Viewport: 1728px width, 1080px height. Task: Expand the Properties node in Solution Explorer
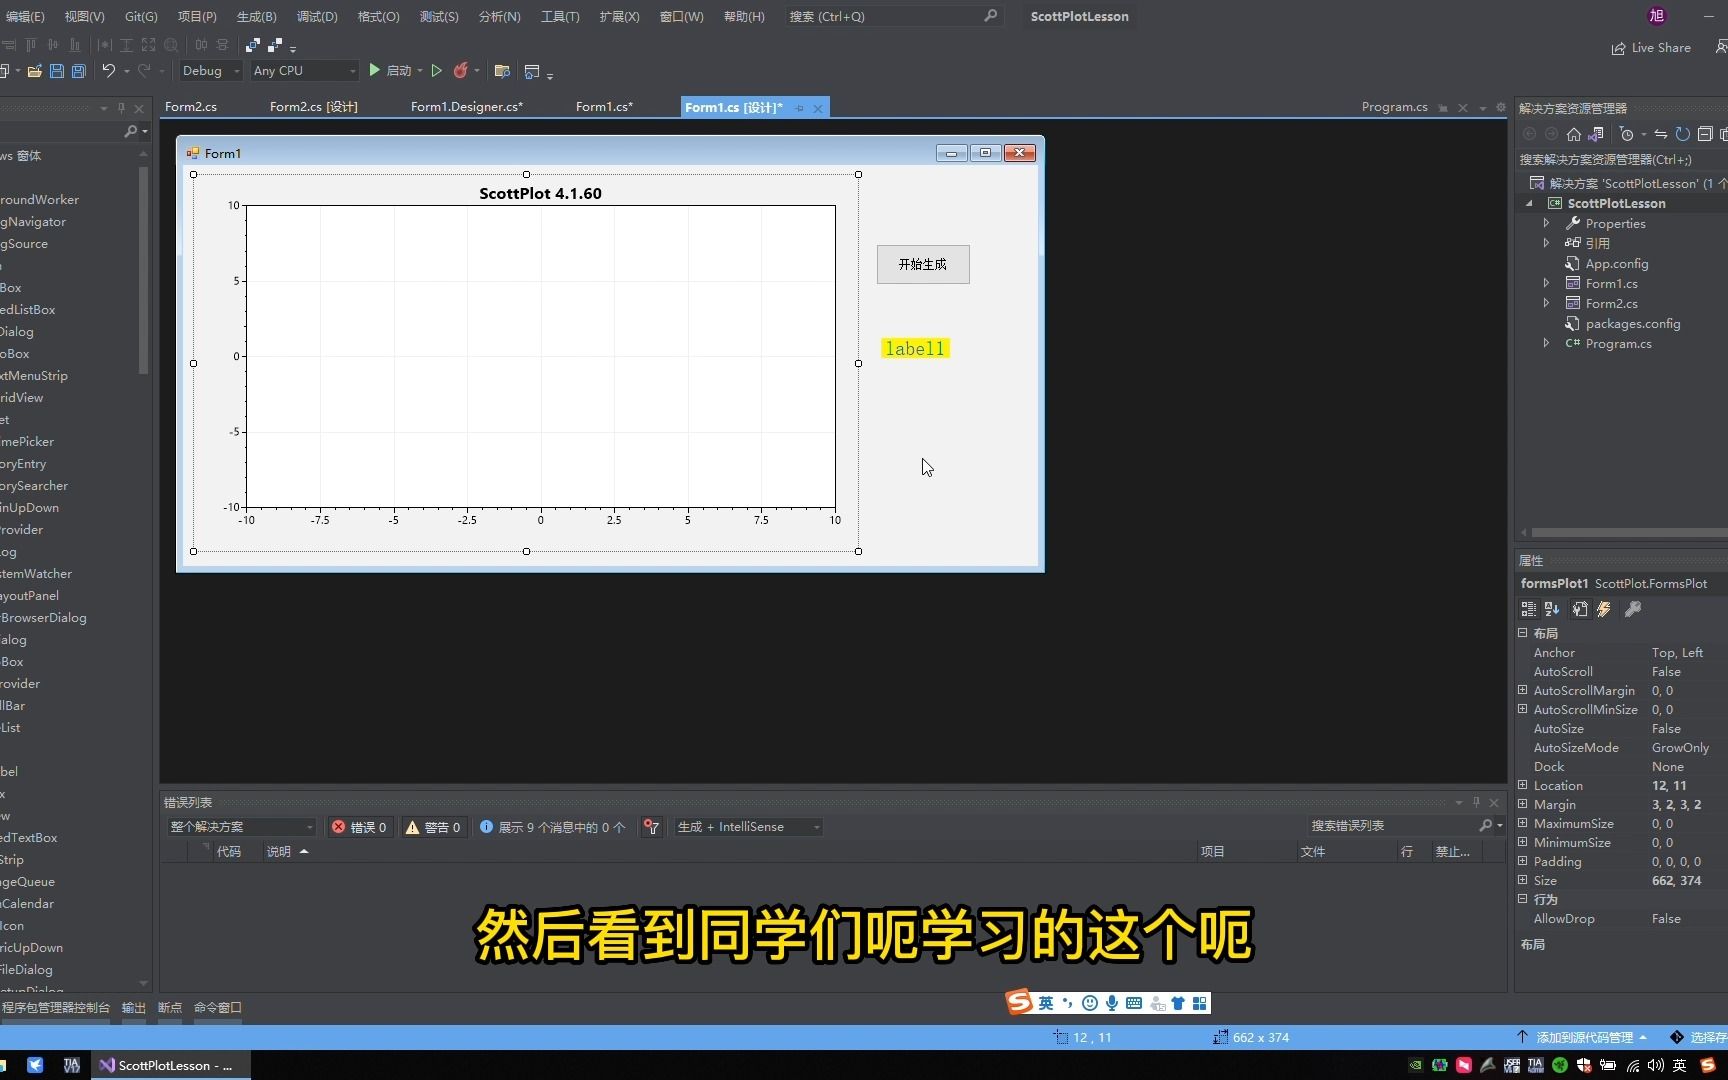tap(1547, 223)
